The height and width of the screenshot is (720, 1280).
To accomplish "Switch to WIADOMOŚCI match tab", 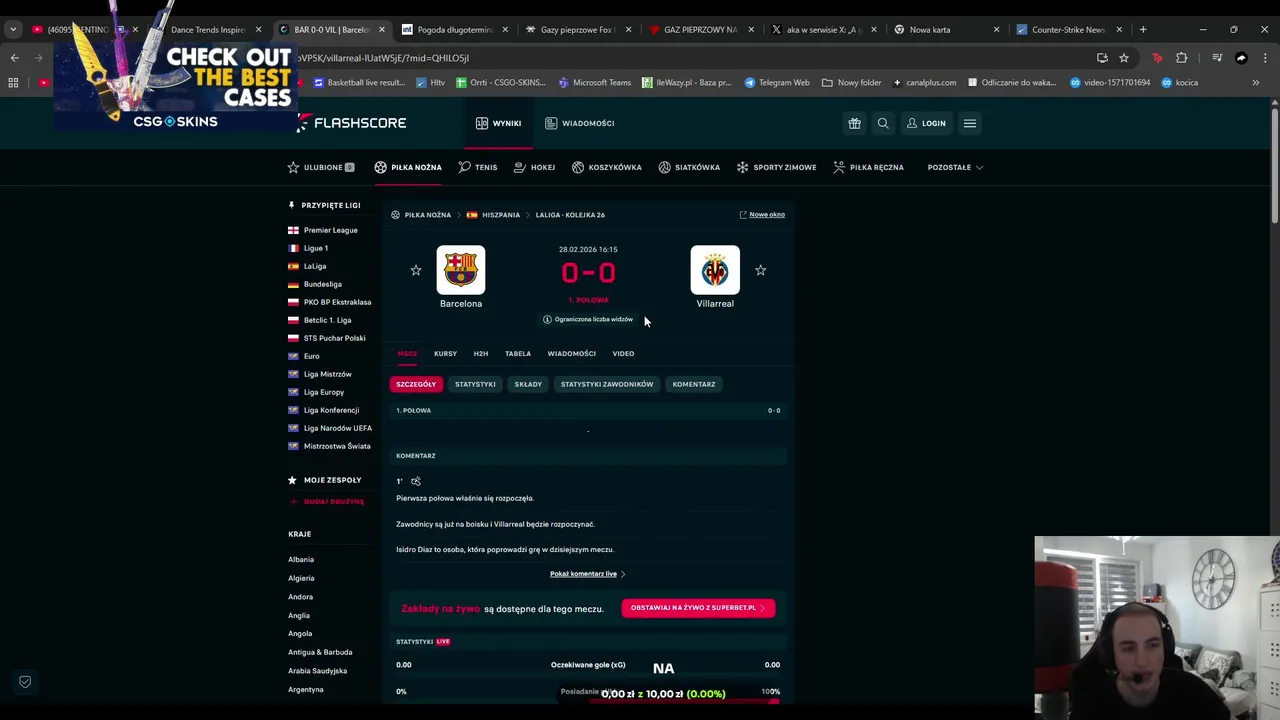I will (x=571, y=353).
